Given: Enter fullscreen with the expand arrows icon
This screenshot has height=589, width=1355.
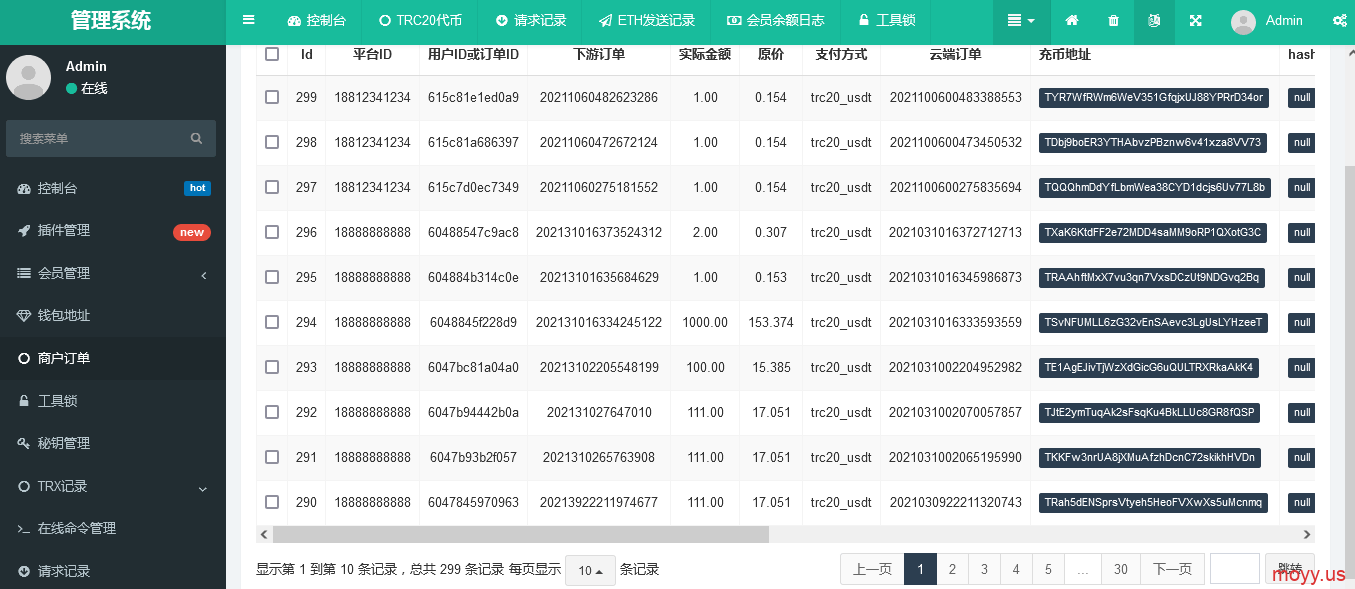Looking at the screenshot, I should coord(1195,20).
